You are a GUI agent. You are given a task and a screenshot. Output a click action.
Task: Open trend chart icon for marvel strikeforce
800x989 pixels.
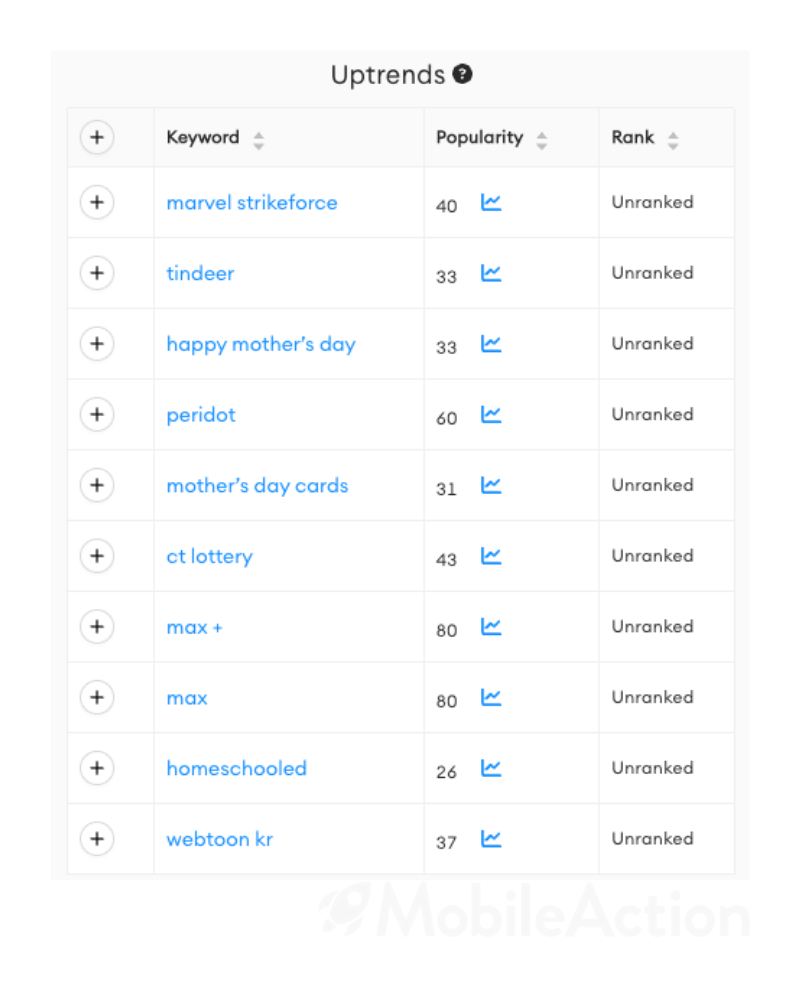[491, 202]
